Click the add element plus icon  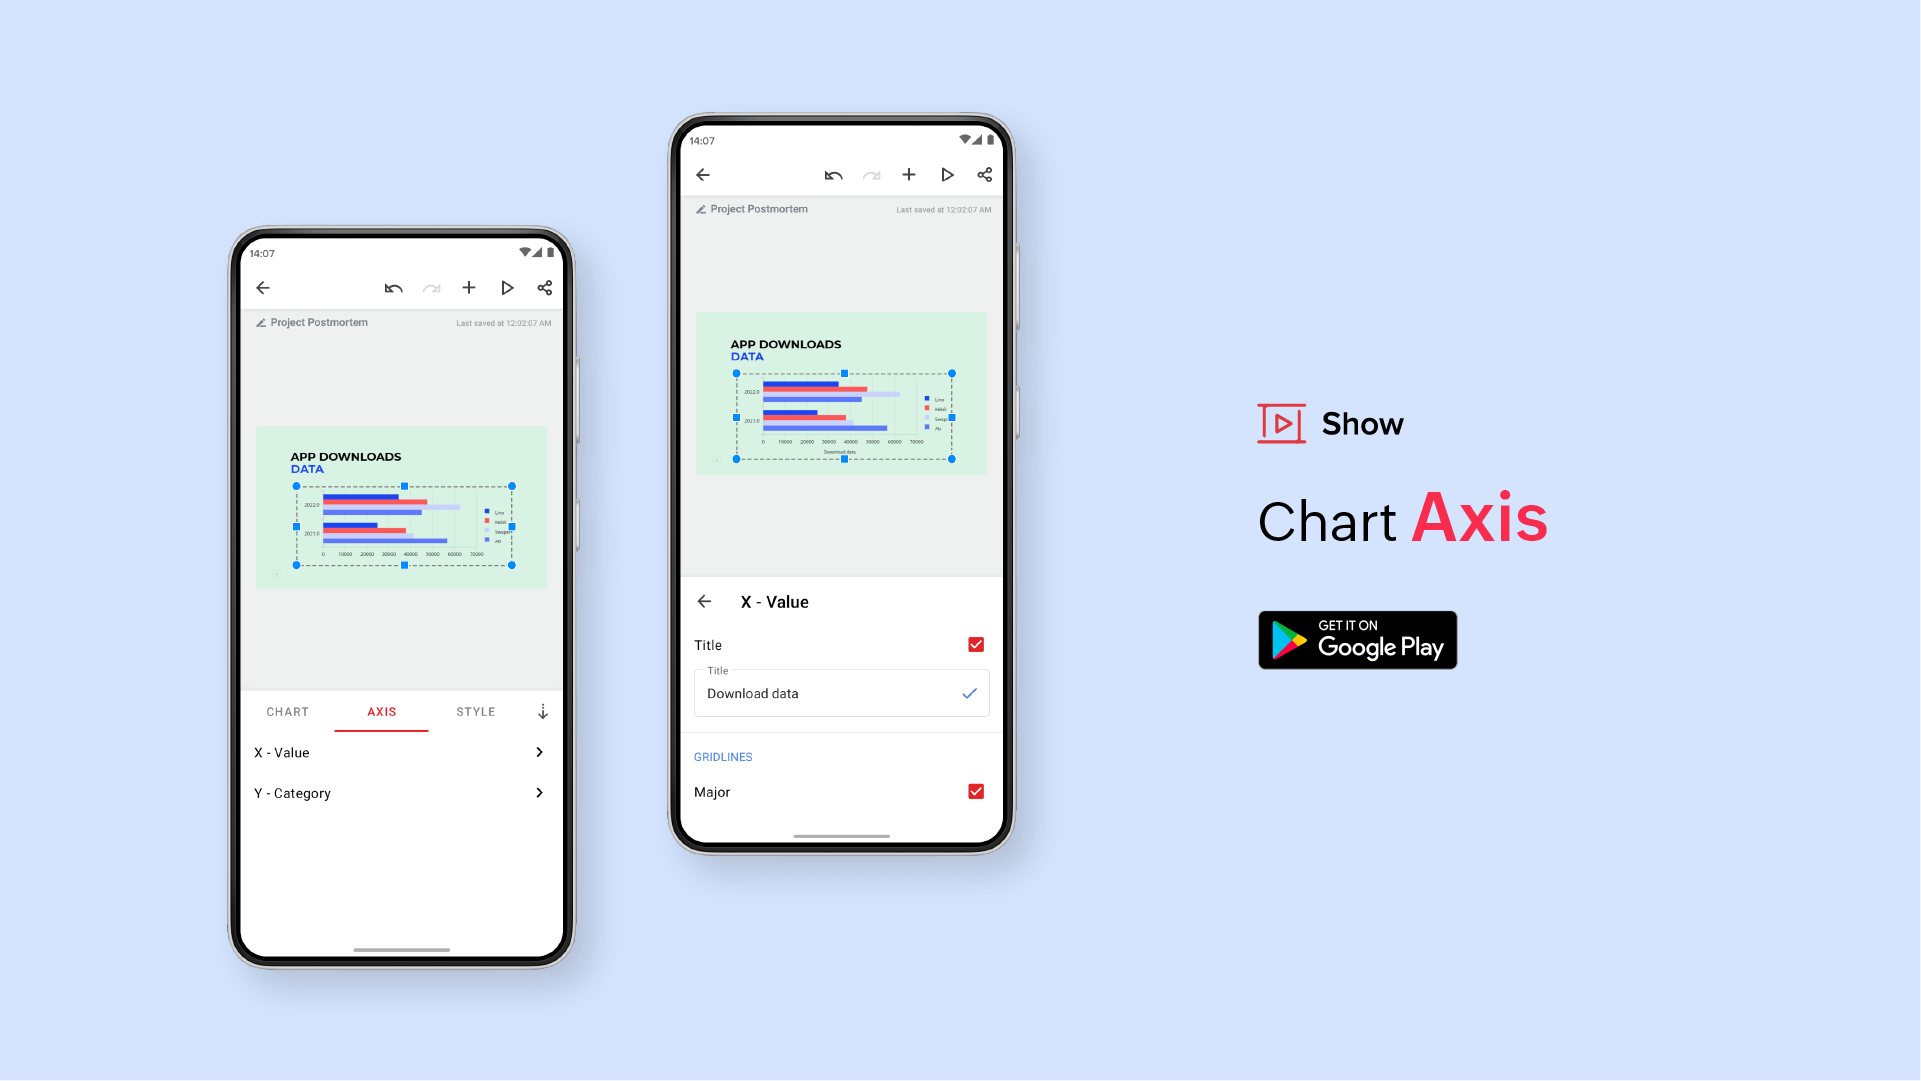(x=910, y=173)
